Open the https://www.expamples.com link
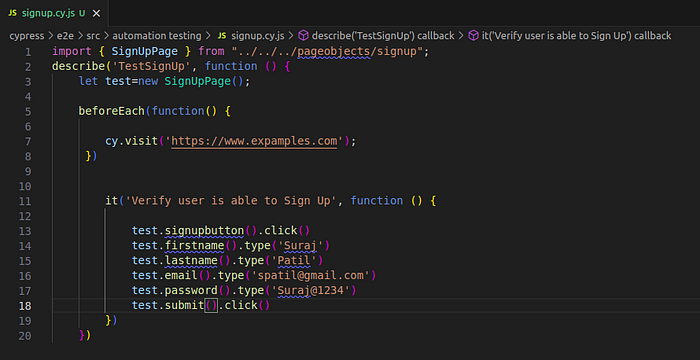This screenshot has width=700, height=360. (x=254, y=141)
